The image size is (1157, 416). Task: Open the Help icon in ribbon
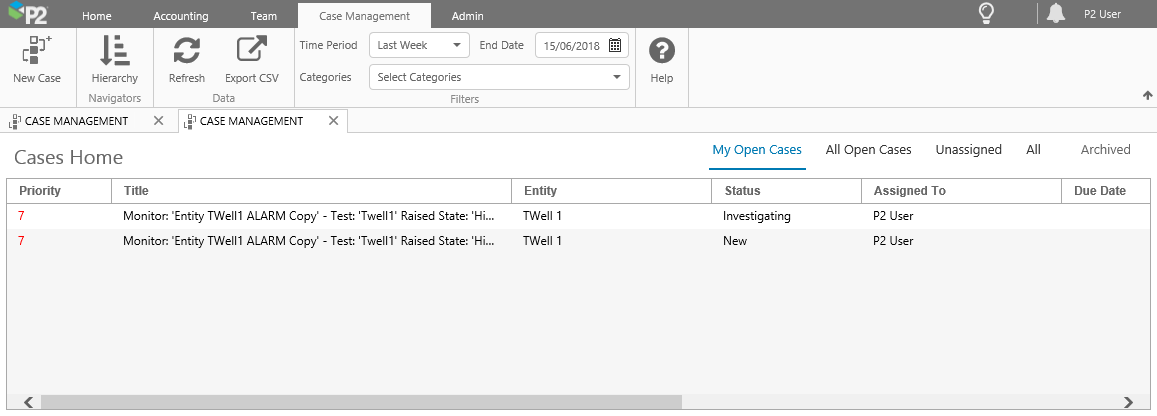(x=662, y=52)
